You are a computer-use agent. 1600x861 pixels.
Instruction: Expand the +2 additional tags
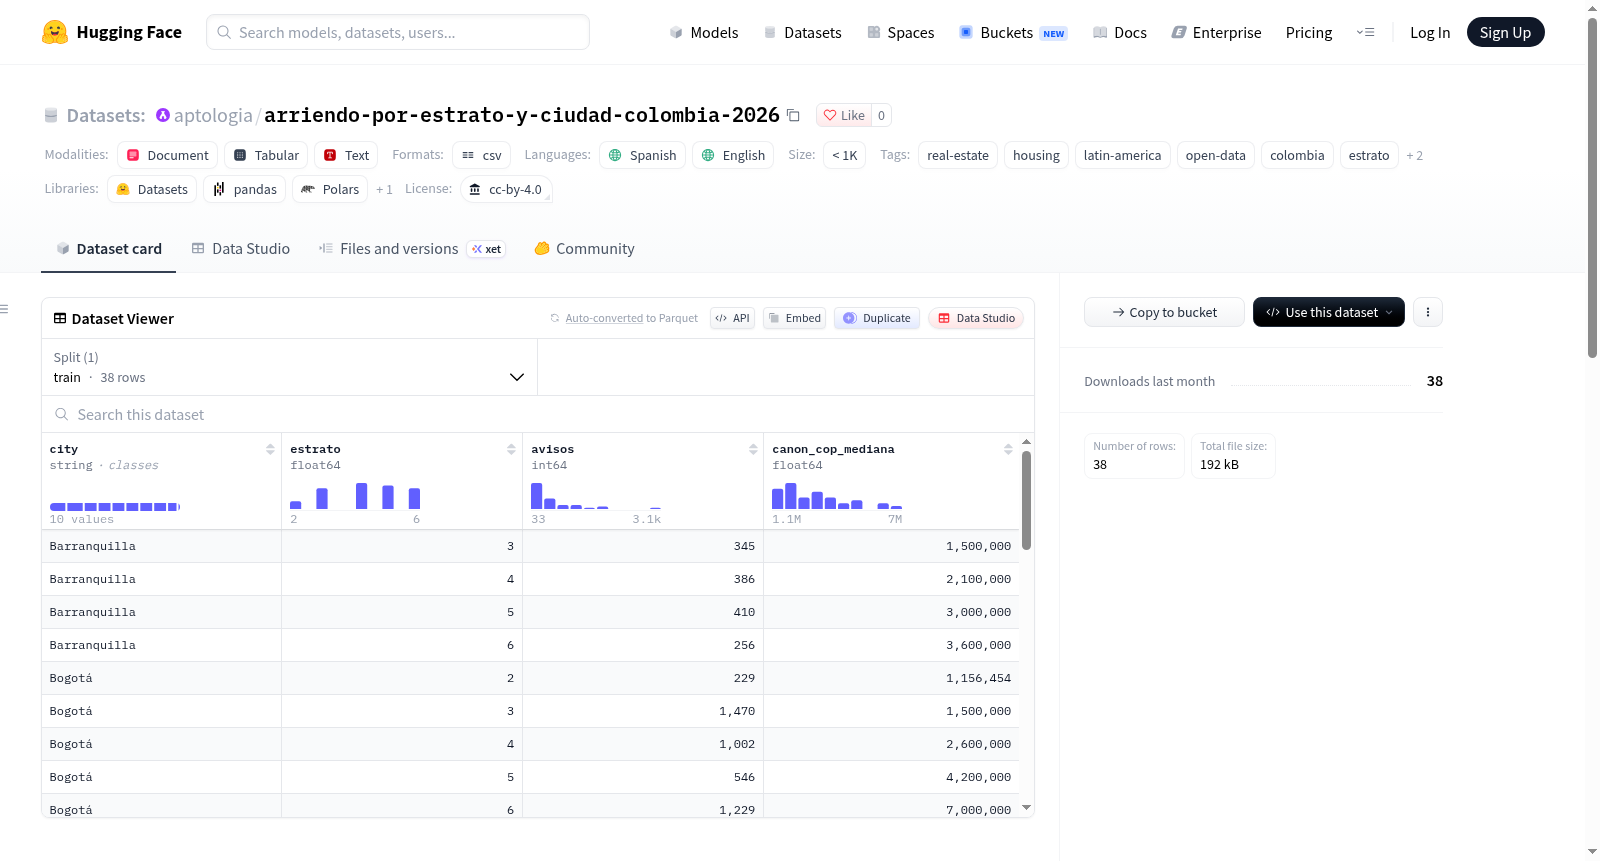coord(1414,155)
